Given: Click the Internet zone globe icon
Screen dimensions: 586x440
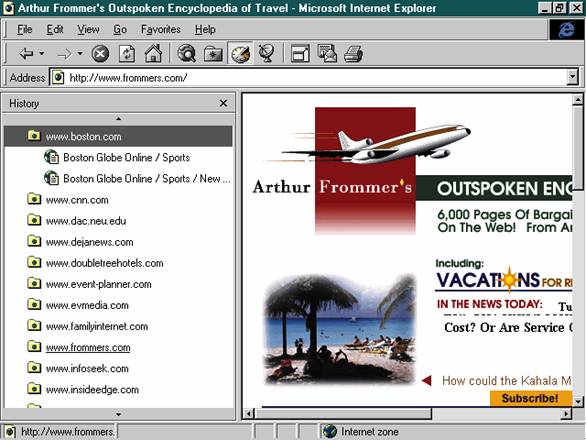Looking at the screenshot, I should 330,431.
